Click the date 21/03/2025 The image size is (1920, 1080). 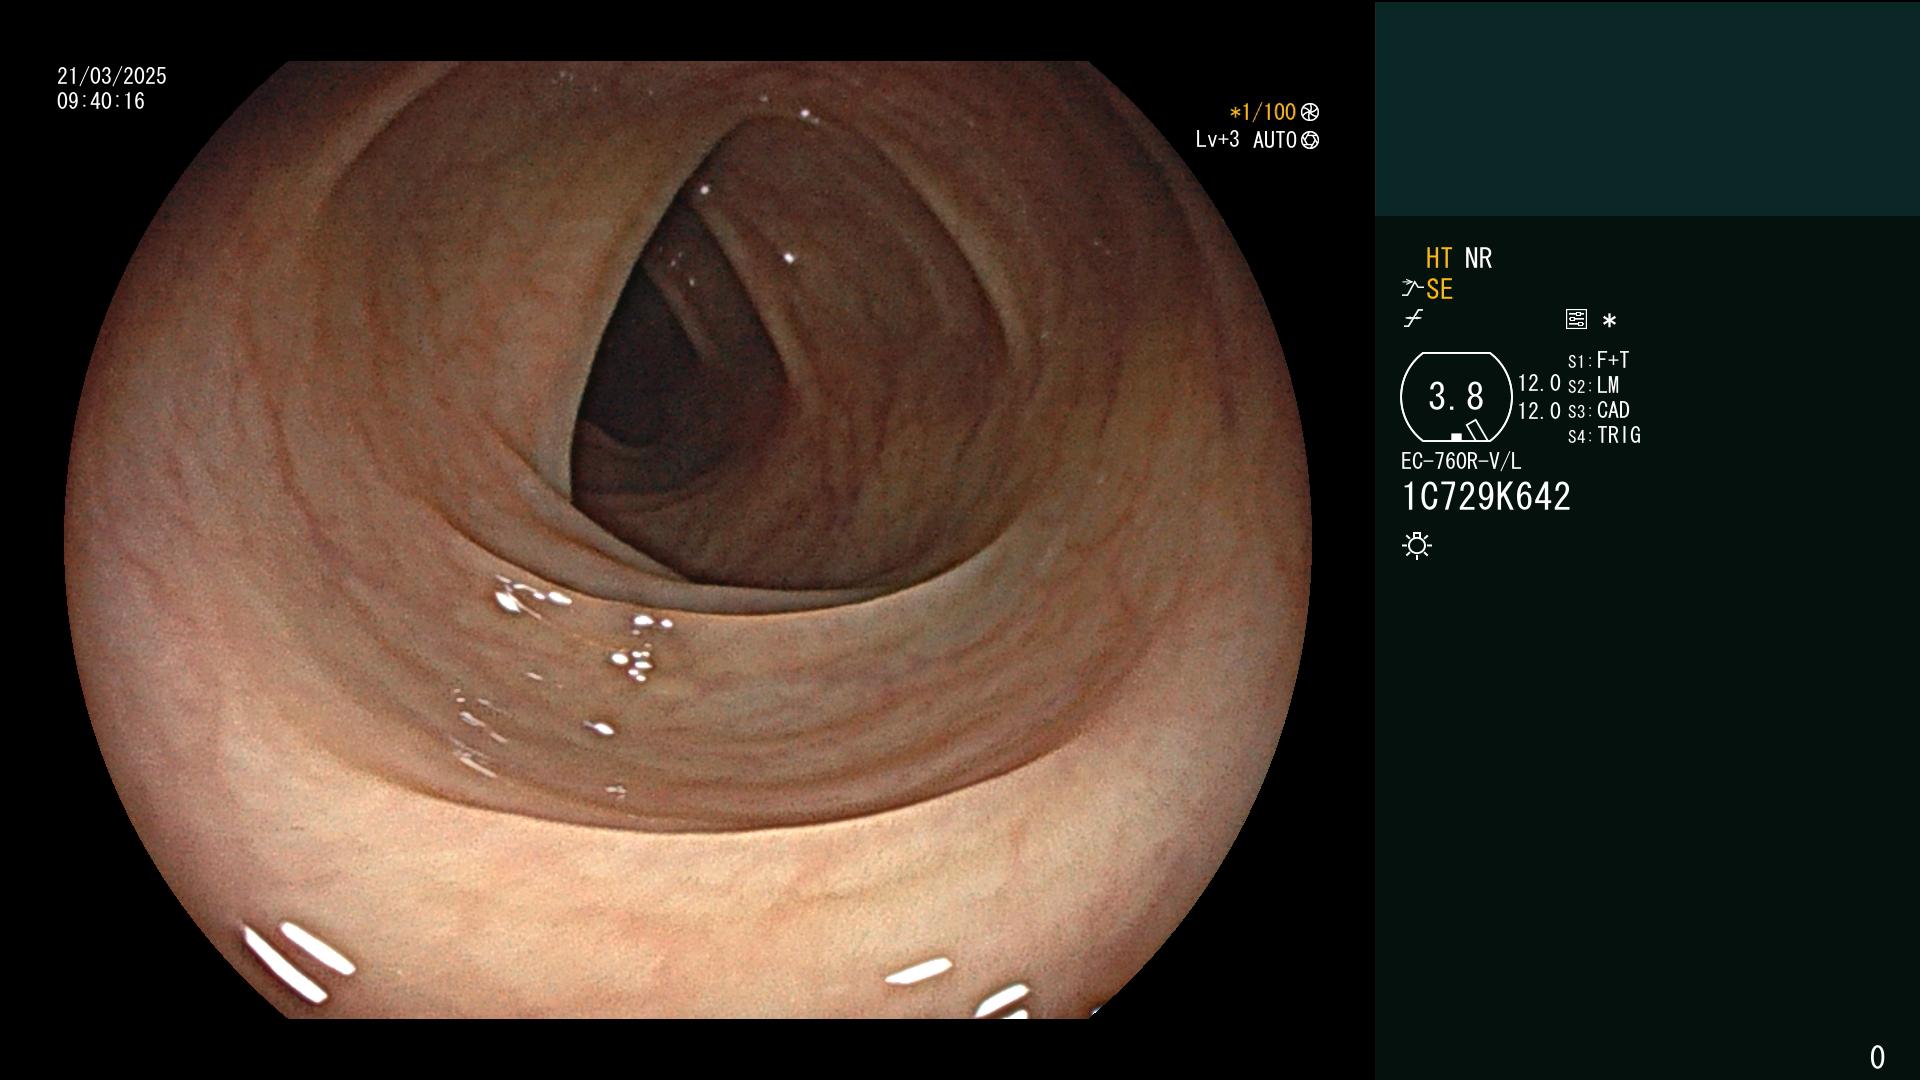pos(112,76)
